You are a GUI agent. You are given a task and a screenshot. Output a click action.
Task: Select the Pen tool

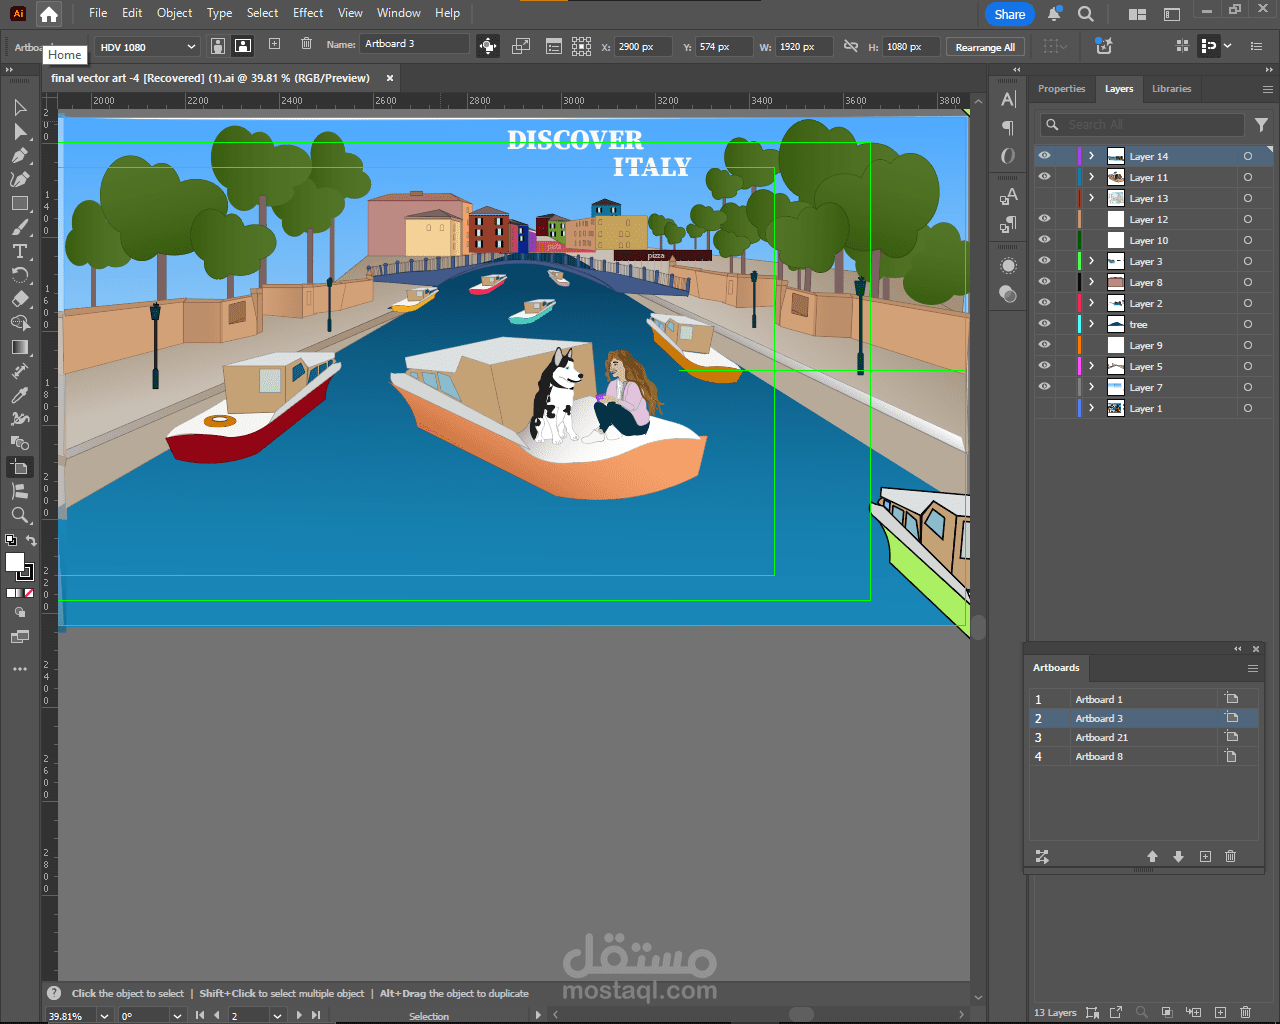19,156
